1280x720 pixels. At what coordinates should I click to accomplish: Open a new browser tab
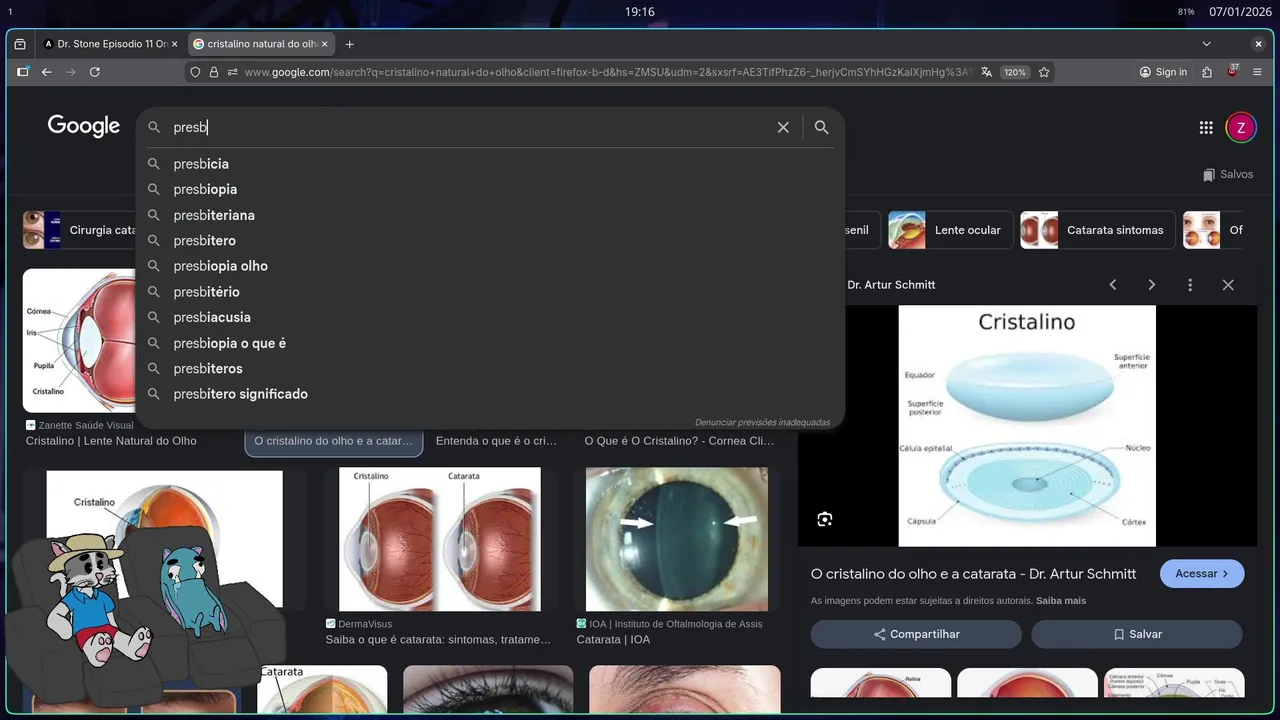[x=349, y=44]
